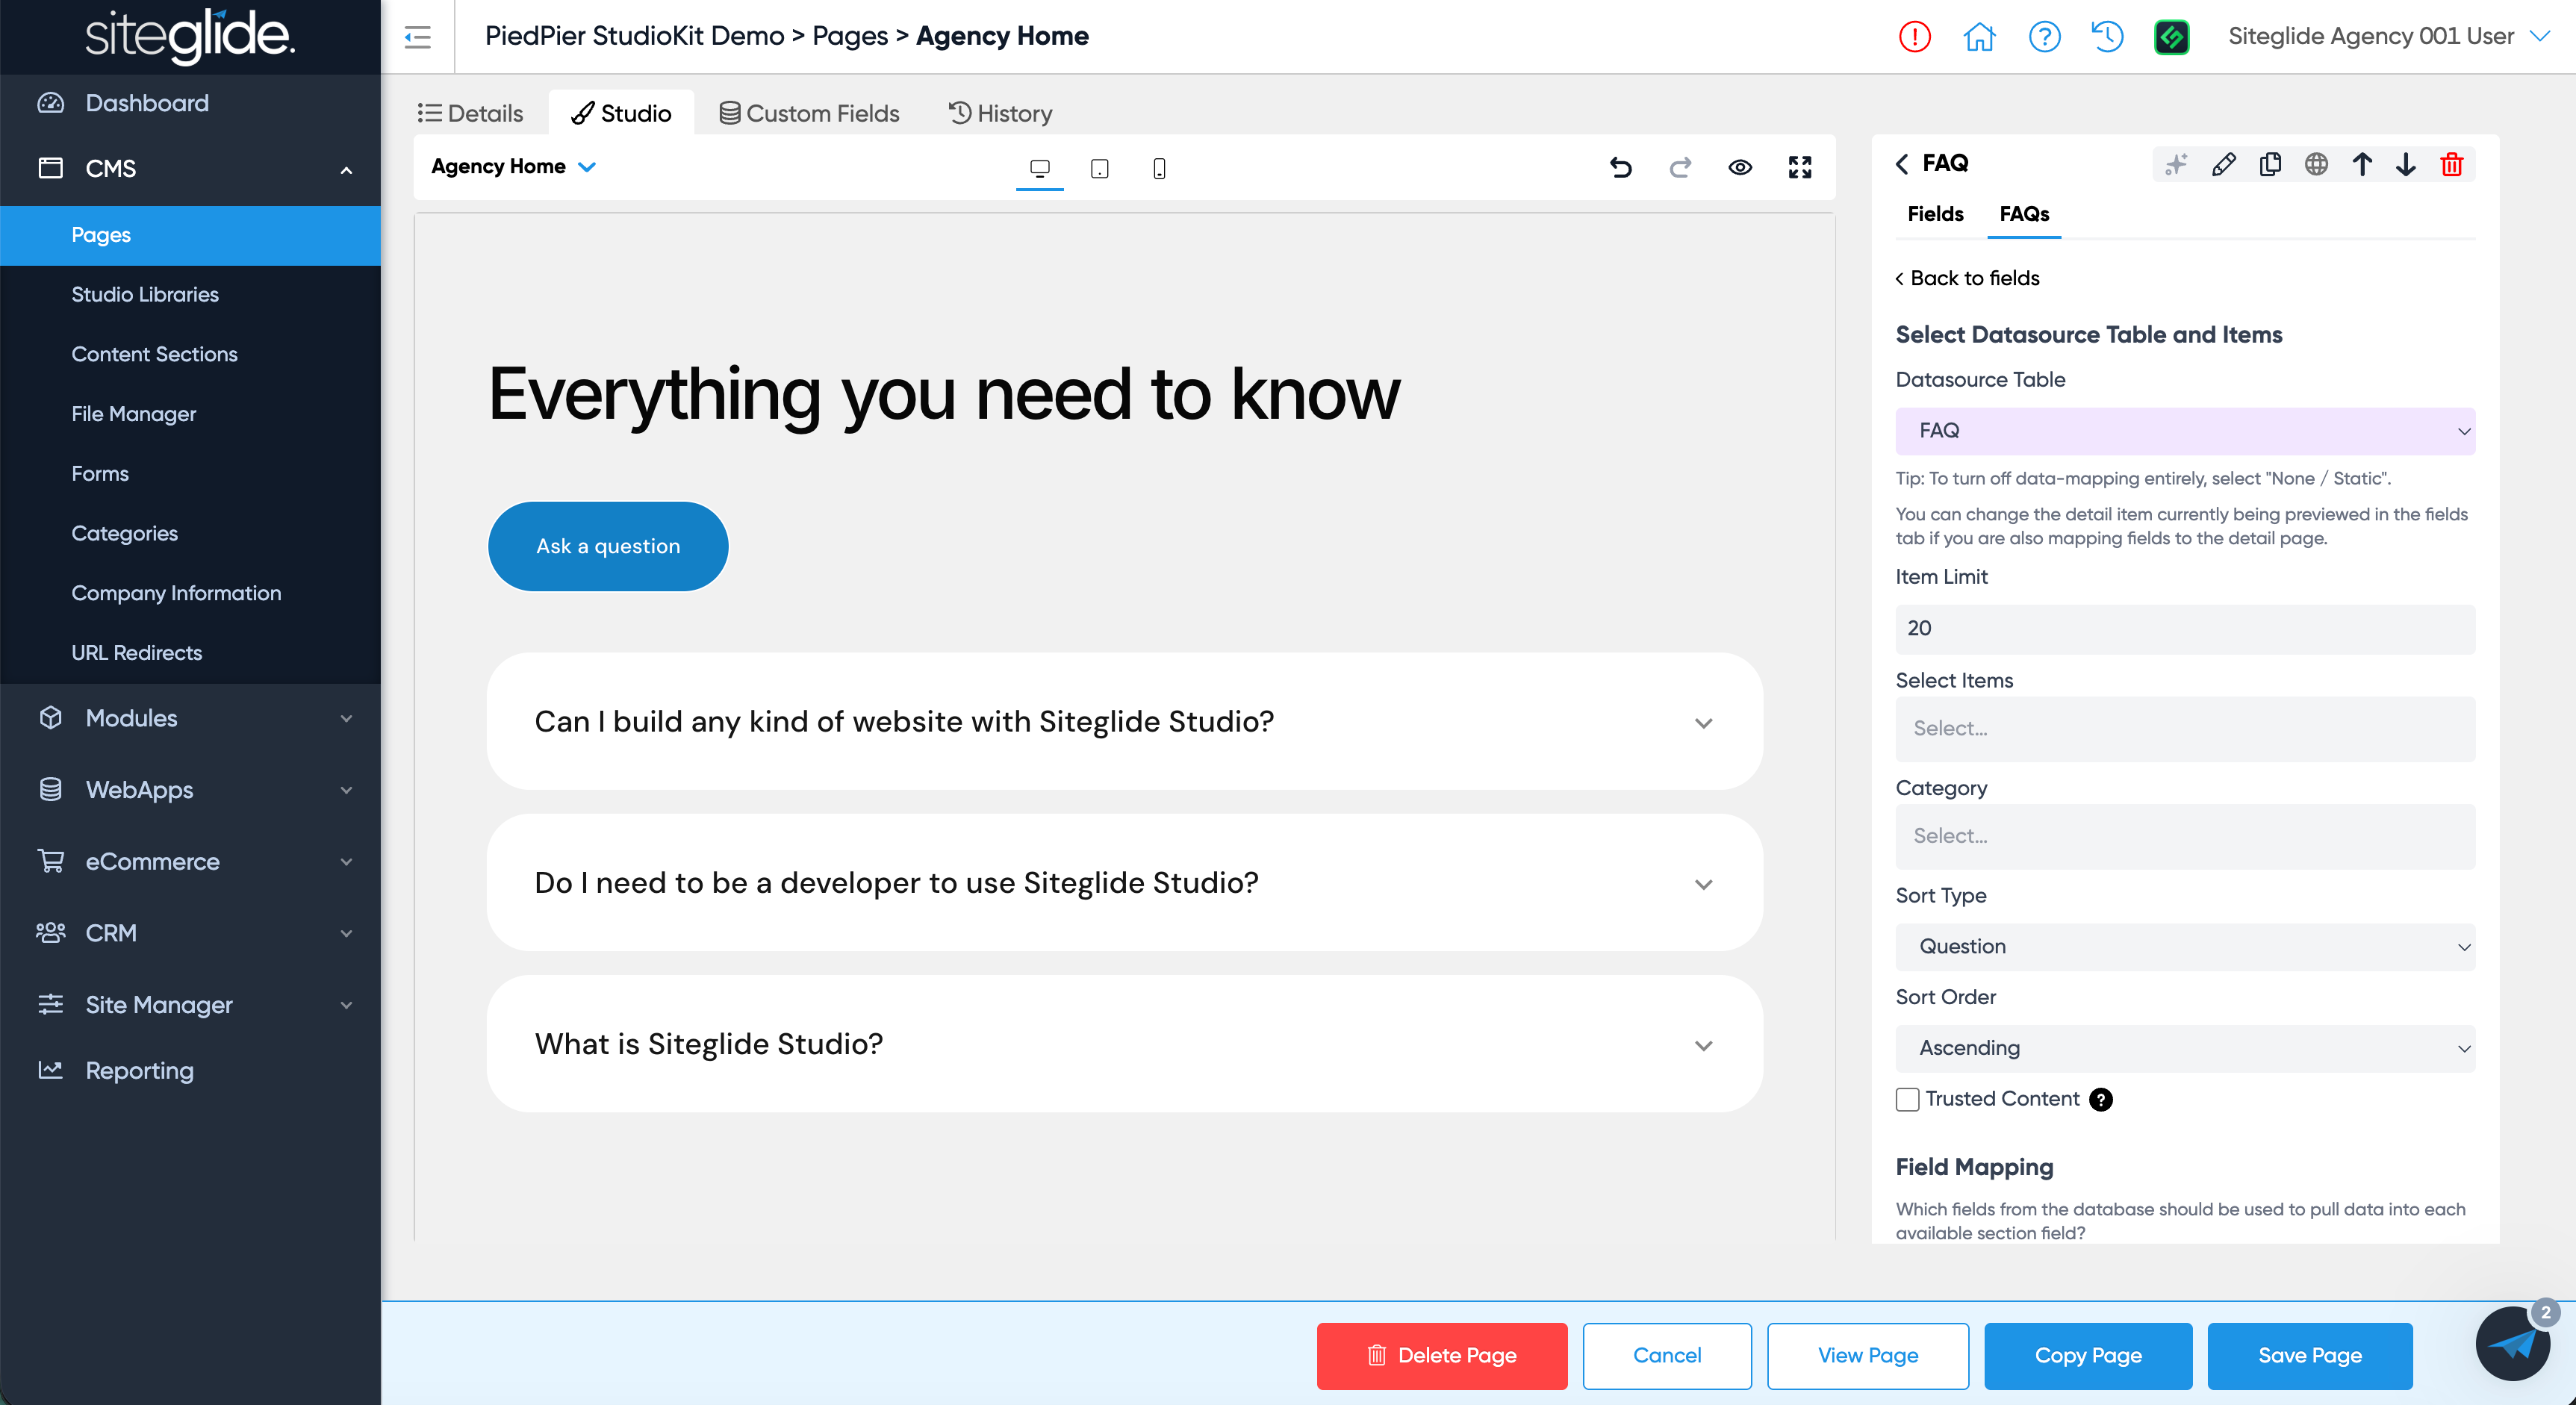Open the chat support launcher
This screenshot has width=2576, height=1405.
click(2513, 1342)
